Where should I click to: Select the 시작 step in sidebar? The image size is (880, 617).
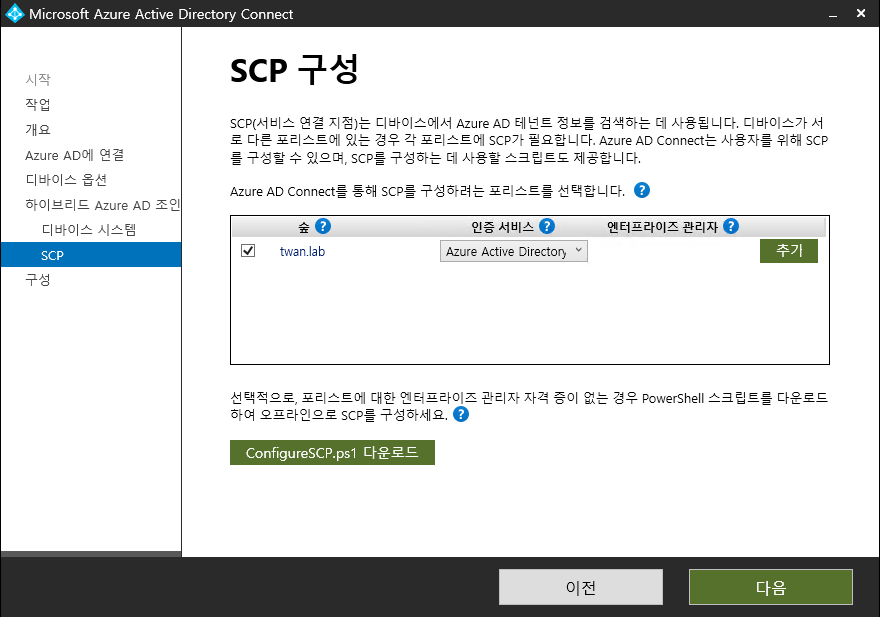pos(38,79)
